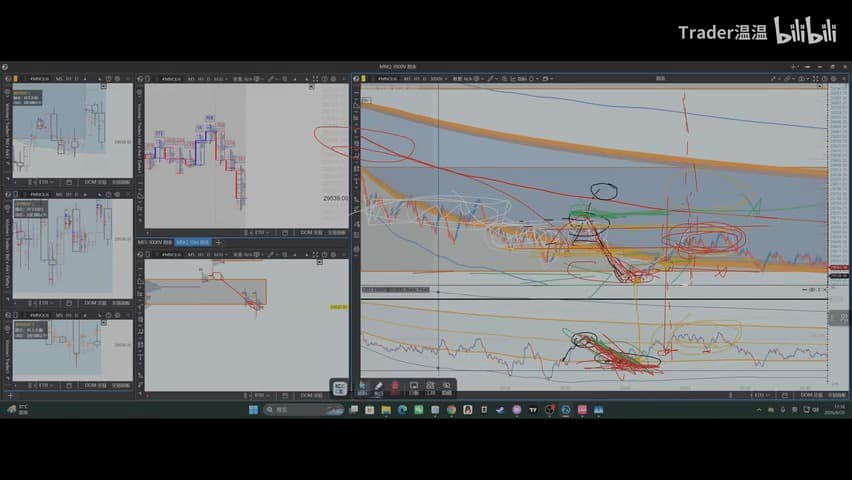
Task: Click fullscreen icon in top-middle chart toolbar
Action: click(x=316, y=79)
